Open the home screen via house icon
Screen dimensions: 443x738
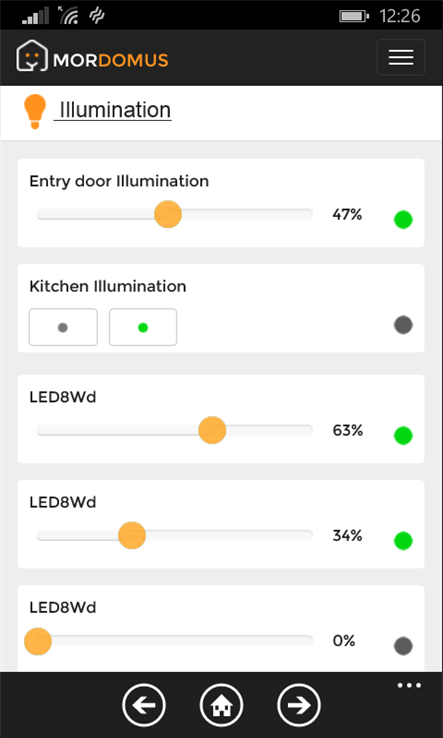tap(221, 705)
